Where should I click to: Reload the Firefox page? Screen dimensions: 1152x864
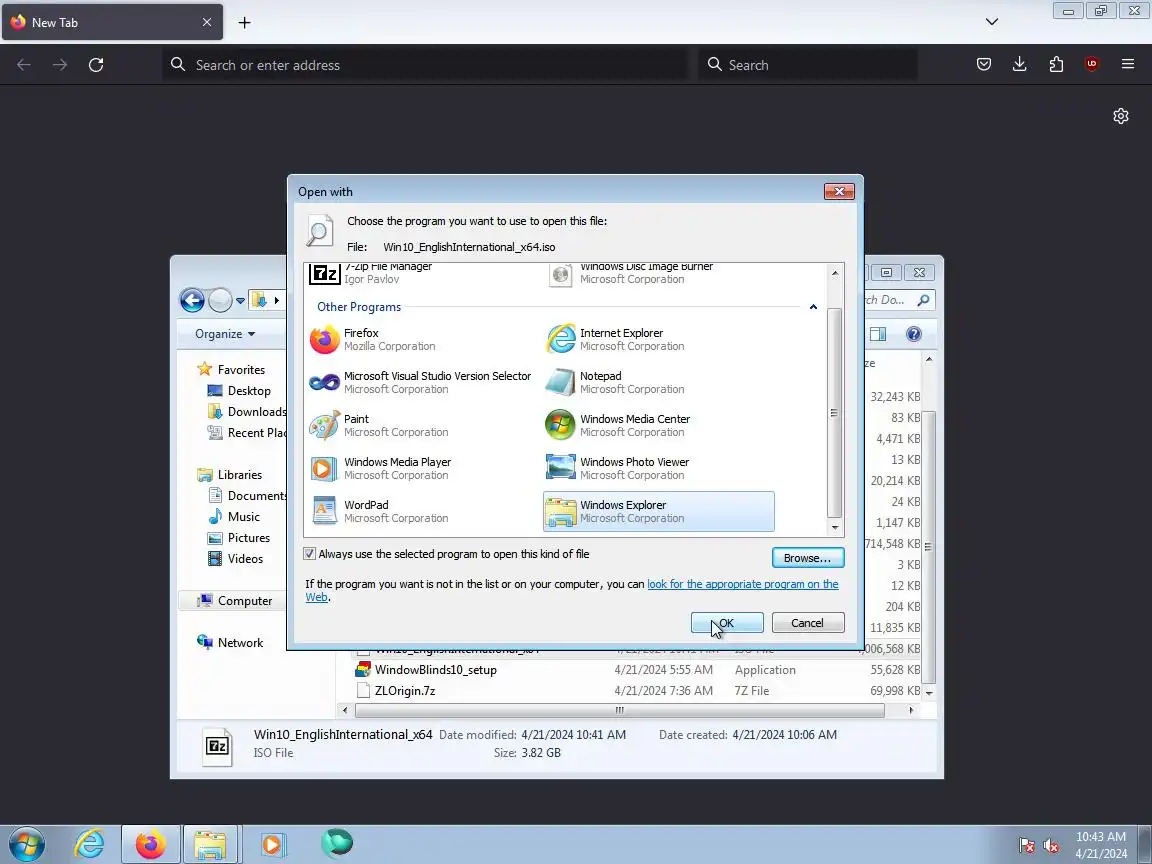[96, 65]
